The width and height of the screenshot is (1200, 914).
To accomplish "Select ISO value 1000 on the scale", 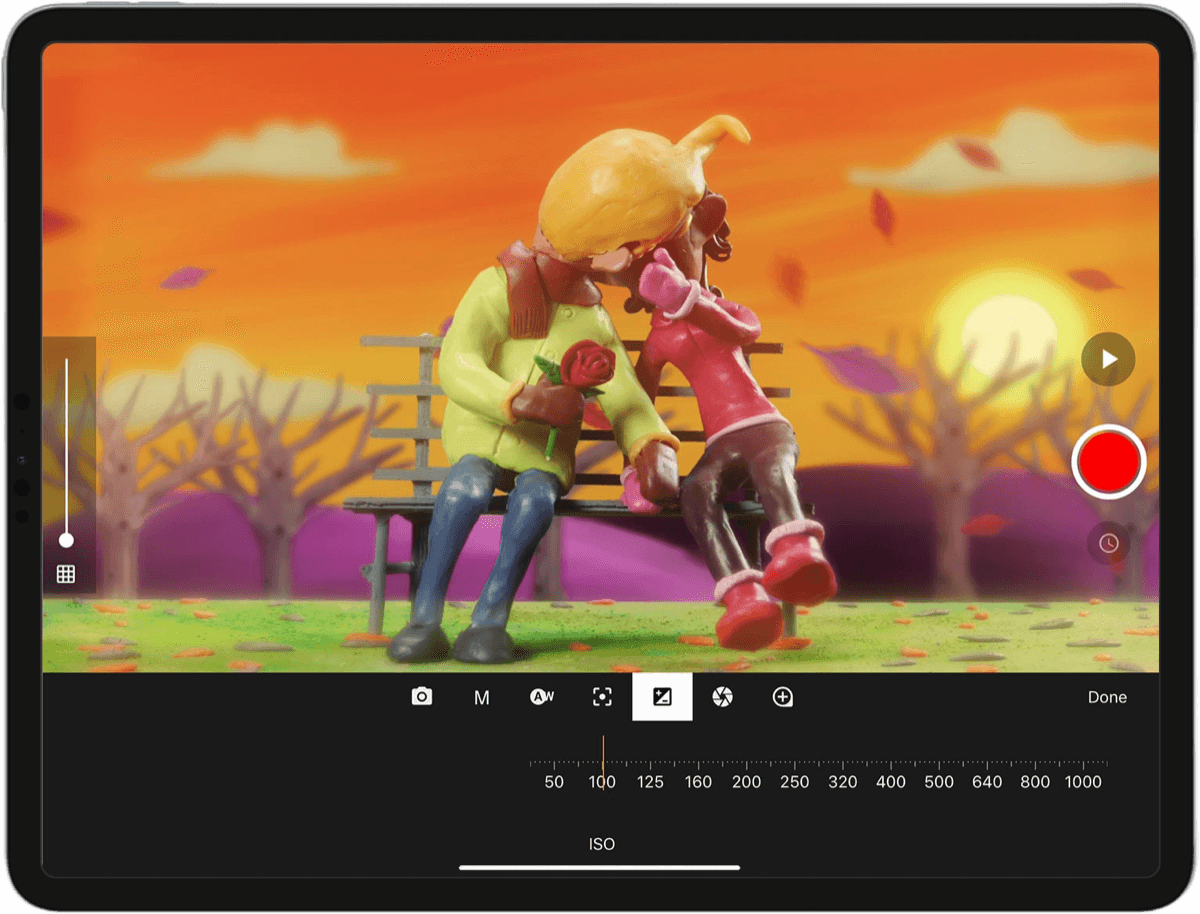I will 1083,781.
